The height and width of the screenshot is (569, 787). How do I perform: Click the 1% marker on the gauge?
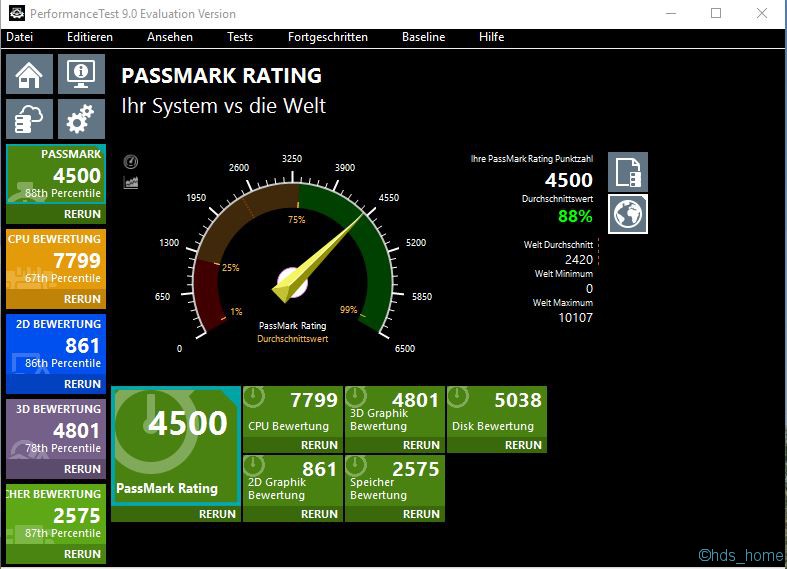(236, 312)
